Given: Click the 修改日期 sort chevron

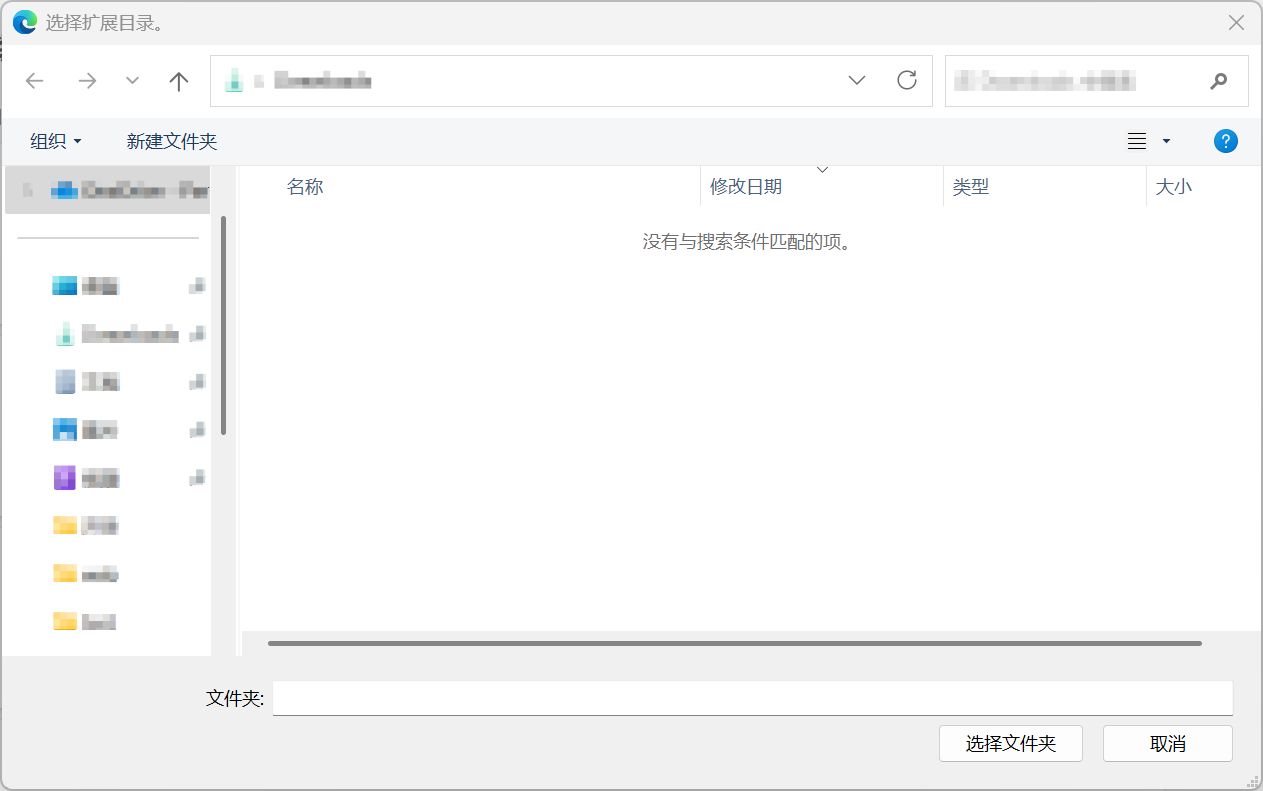Looking at the screenshot, I should (x=822, y=169).
